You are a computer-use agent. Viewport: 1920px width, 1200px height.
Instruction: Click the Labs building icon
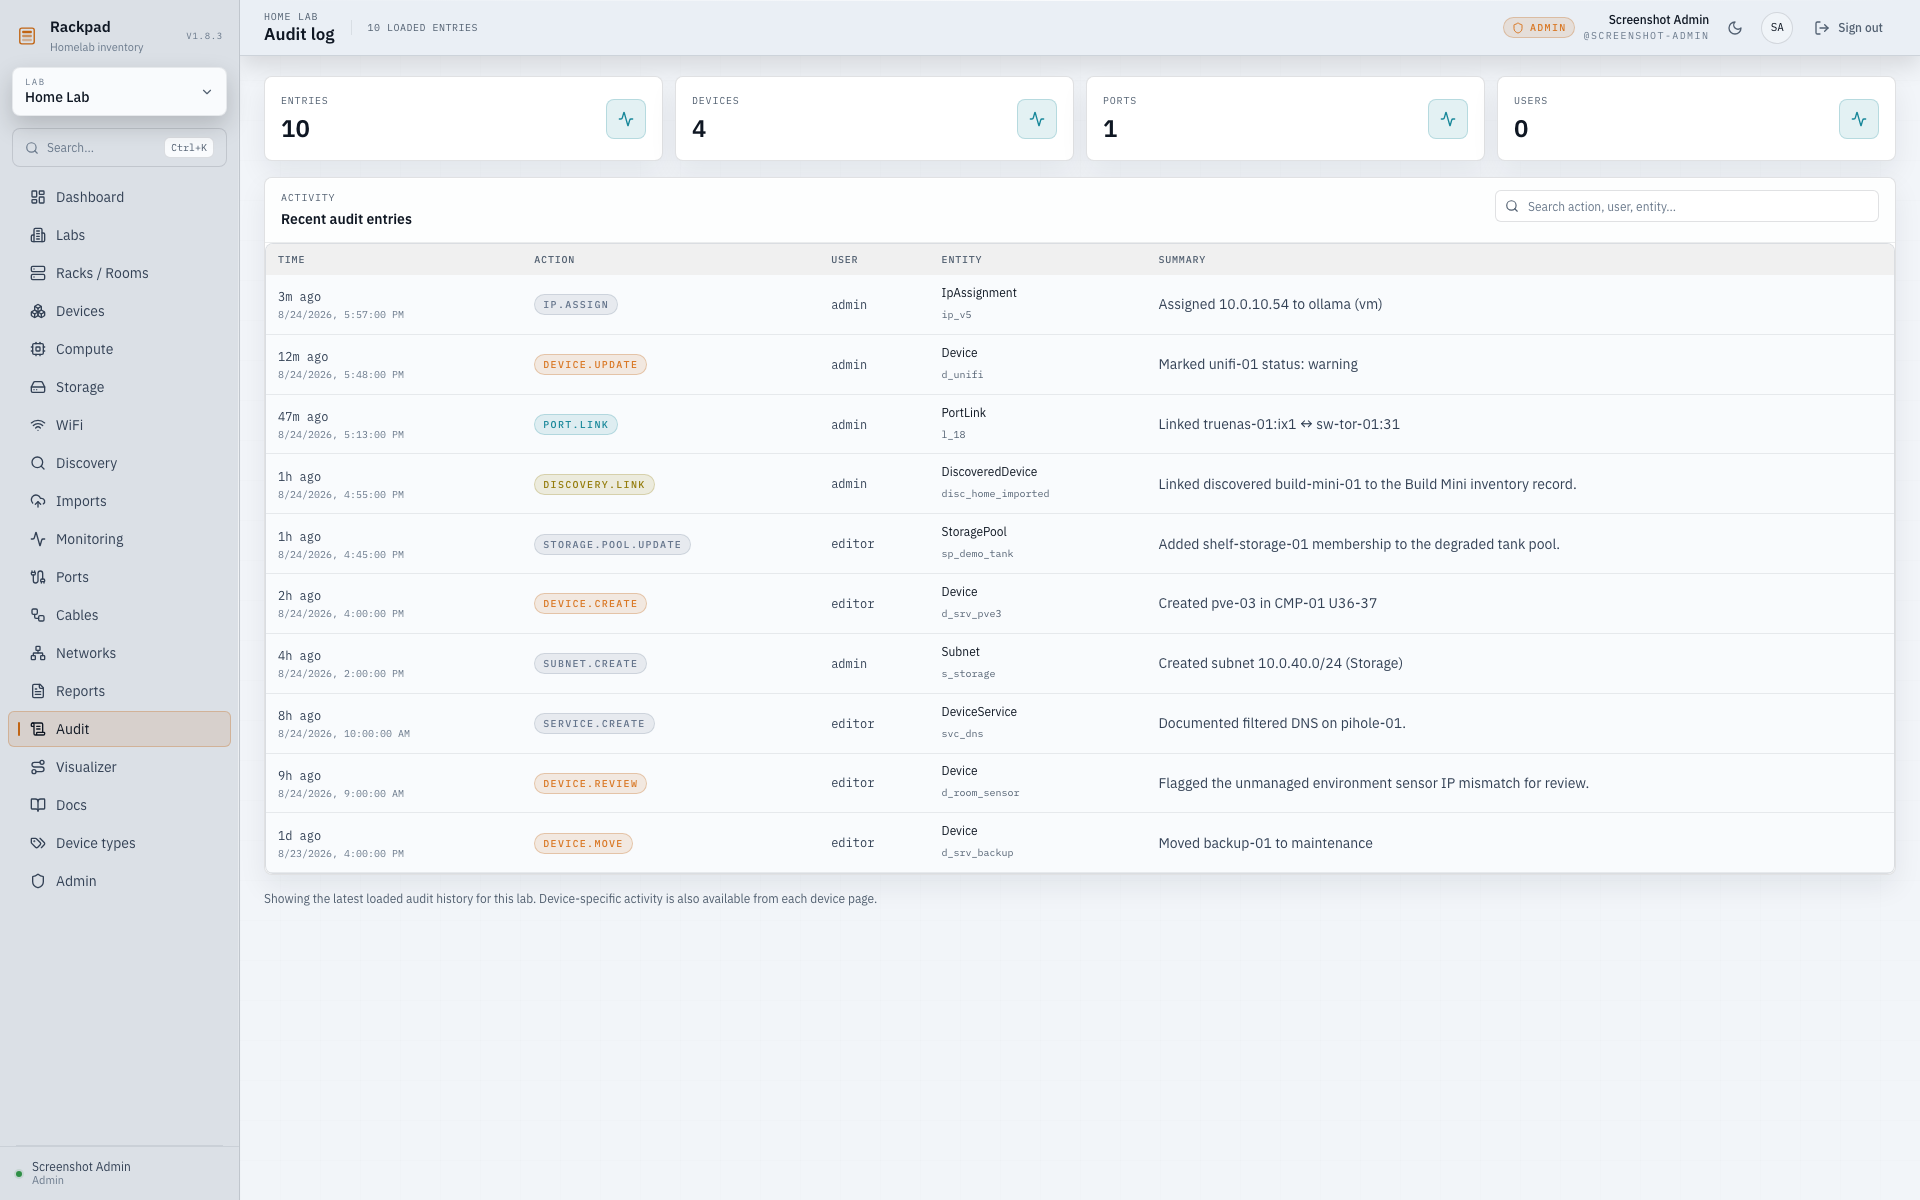tap(38, 235)
